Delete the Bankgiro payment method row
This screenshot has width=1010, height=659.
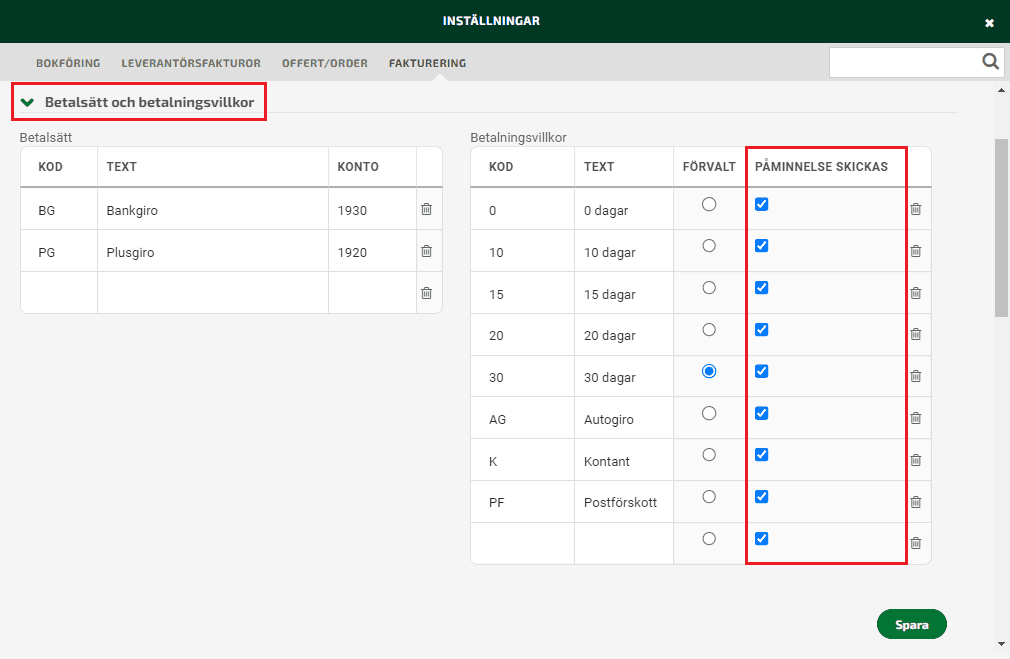click(426, 209)
